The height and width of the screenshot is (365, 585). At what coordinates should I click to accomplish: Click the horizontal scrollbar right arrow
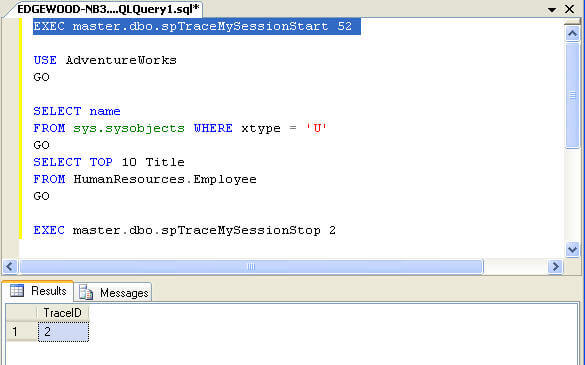pos(555,266)
